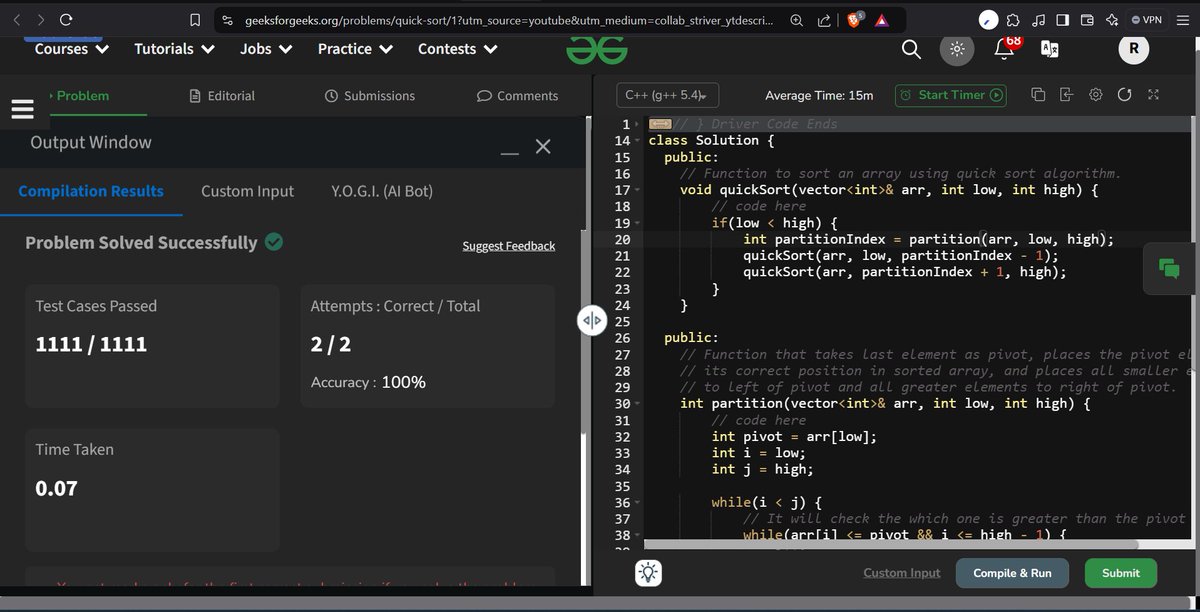
Task: Open the problem panel hamburger menu
Action: pyautogui.click(x=22, y=109)
